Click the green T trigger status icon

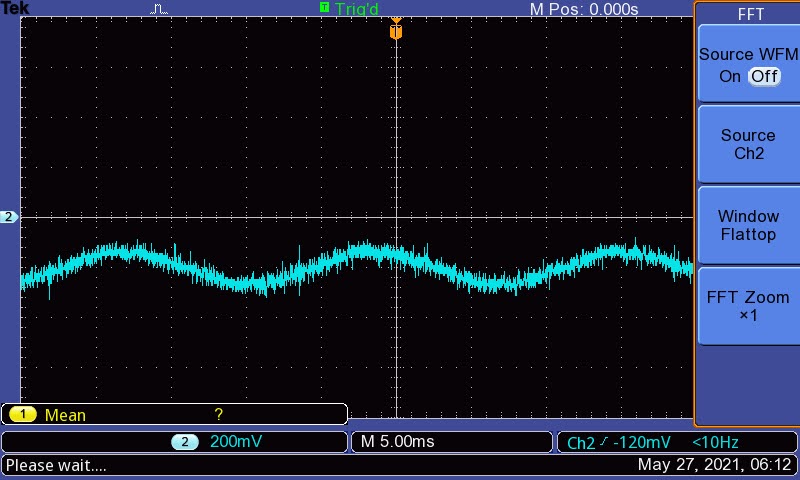tap(324, 8)
